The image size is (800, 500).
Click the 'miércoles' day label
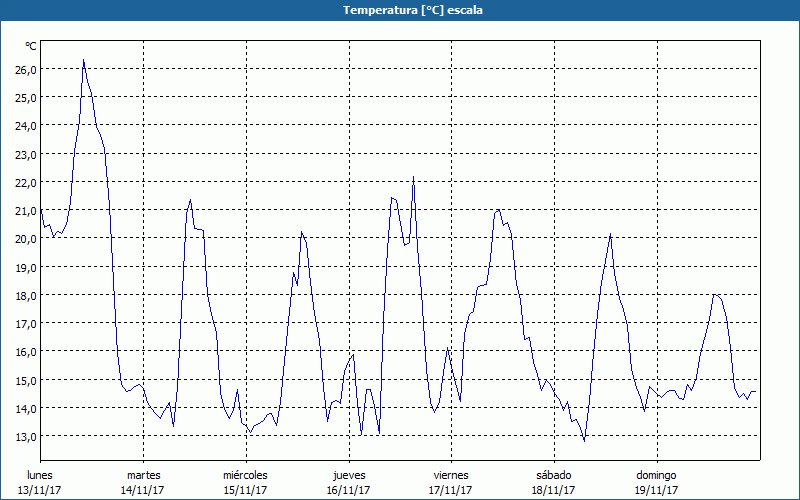pyautogui.click(x=245, y=474)
